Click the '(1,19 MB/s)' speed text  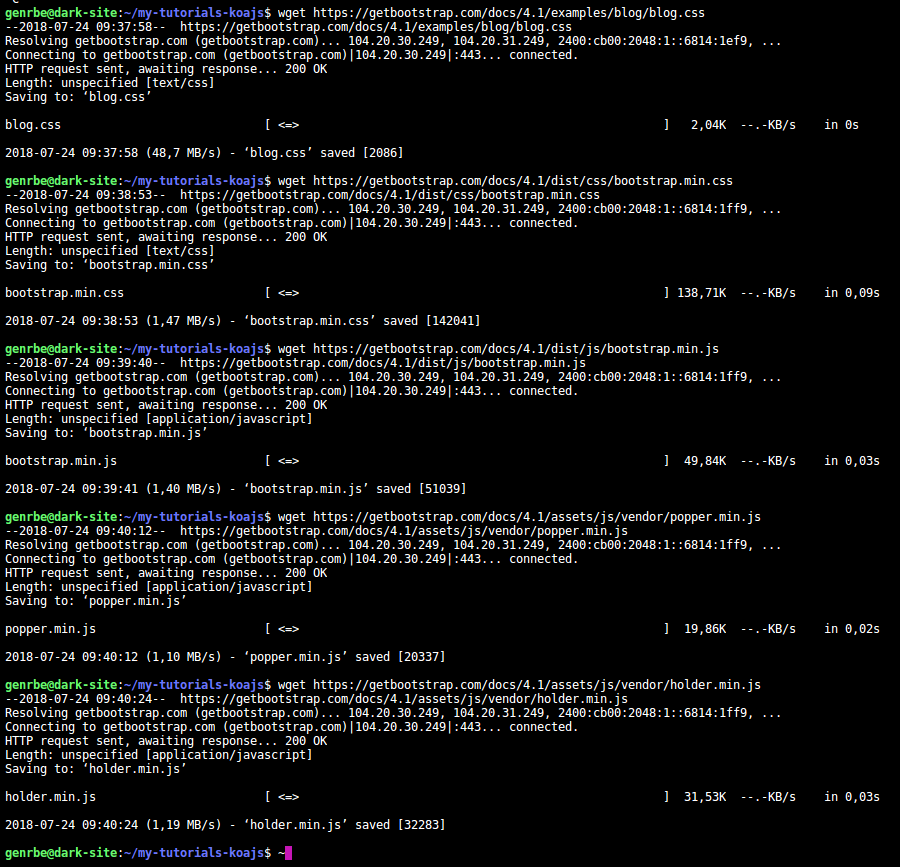point(183,825)
